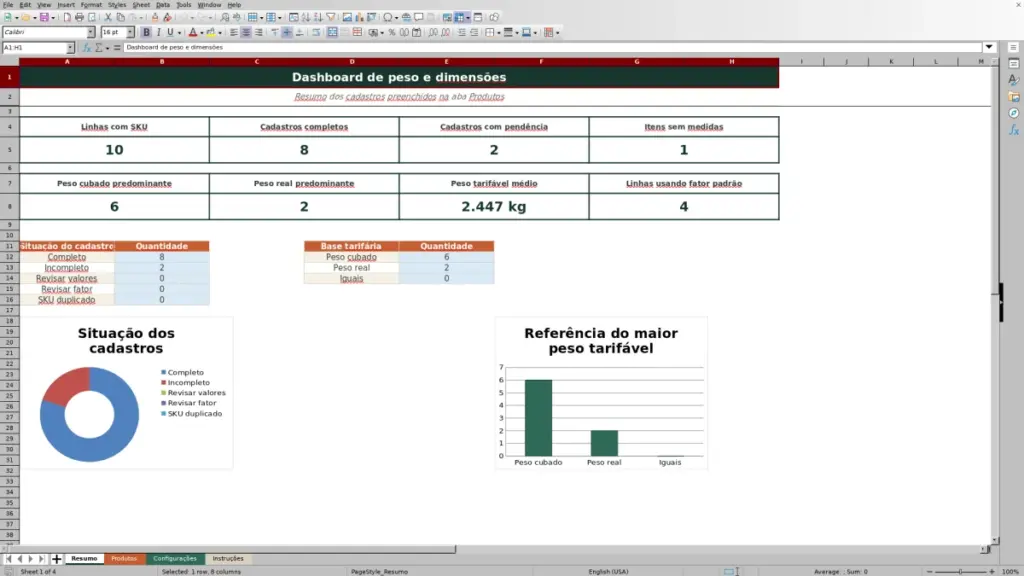Viewport: 1024px width, 576px height.
Task: Open the Font Name dropdown
Action: pyautogui.click(x=91, y=33)
